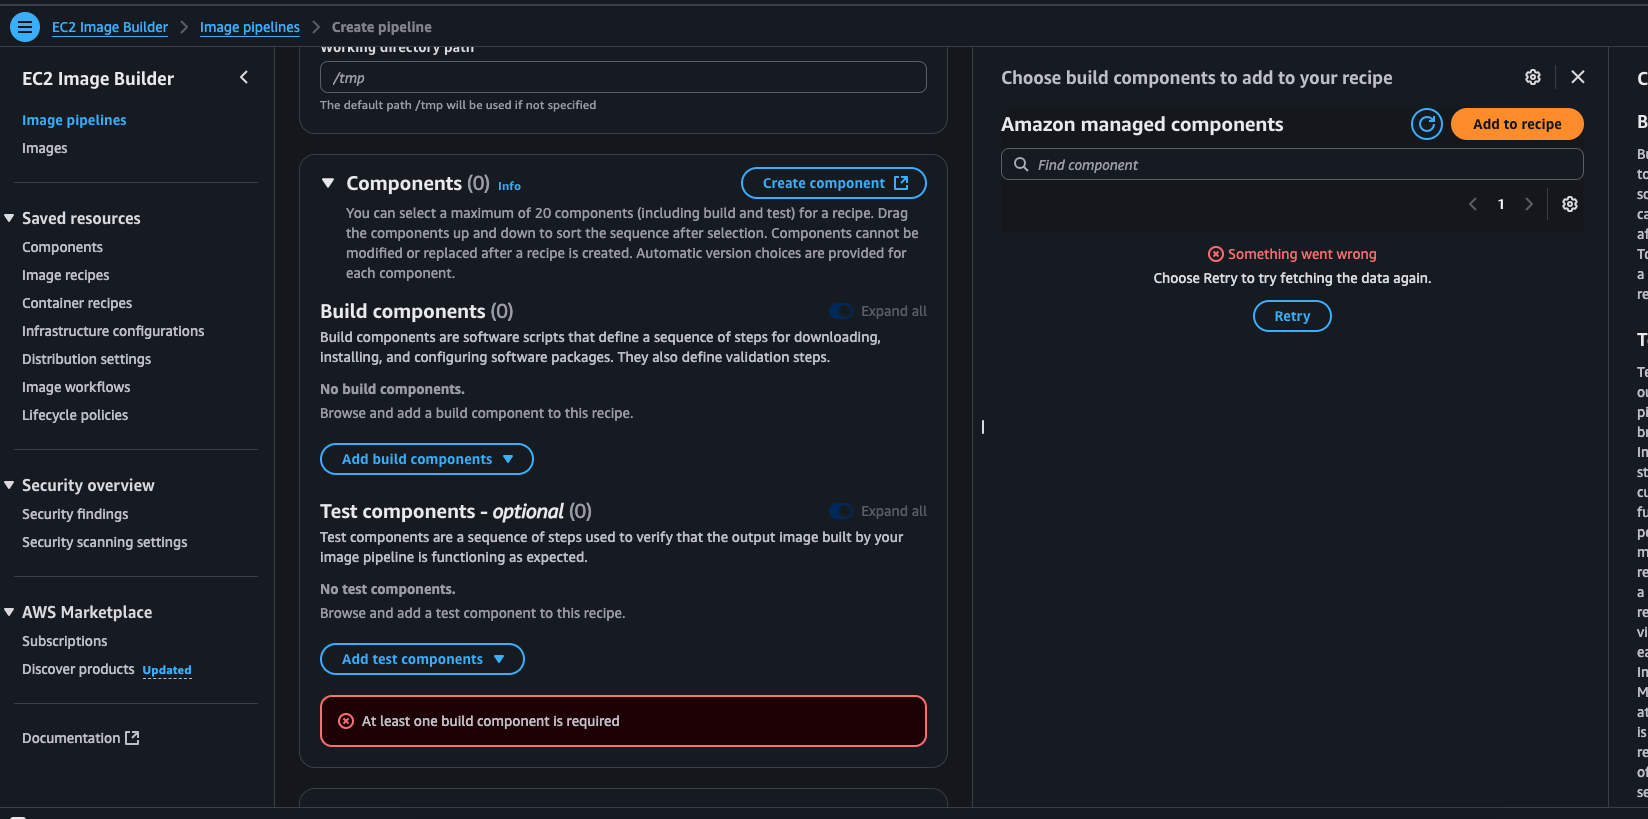The image size is (1648, 819).
Task: Click the working directory path field
Action: pyautogui.click(x=623, y=77)
